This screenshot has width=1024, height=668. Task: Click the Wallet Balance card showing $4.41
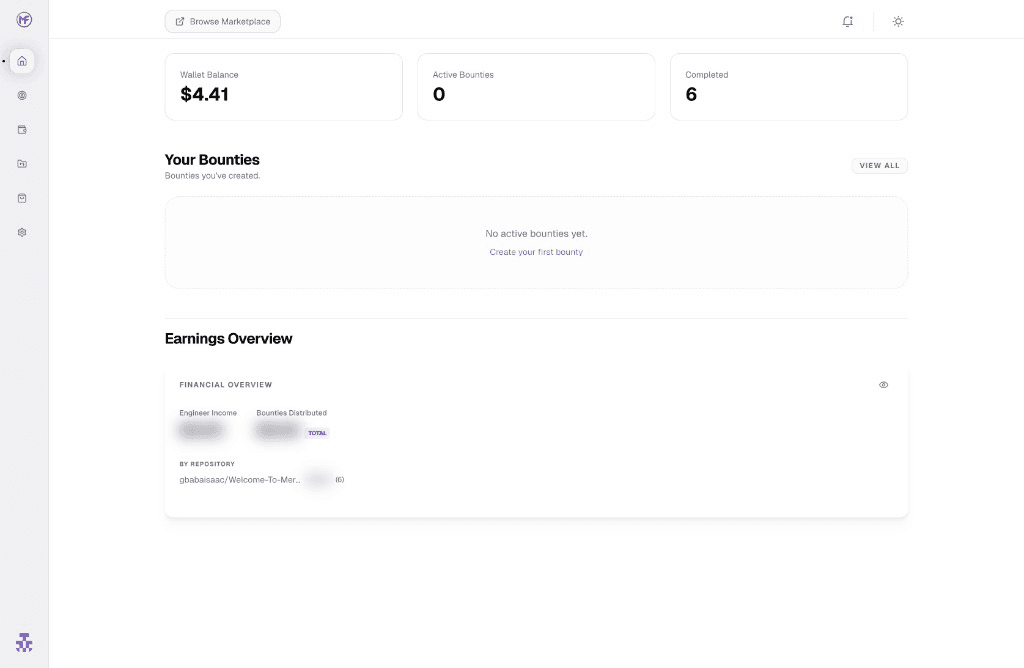[x=283, y=86]
